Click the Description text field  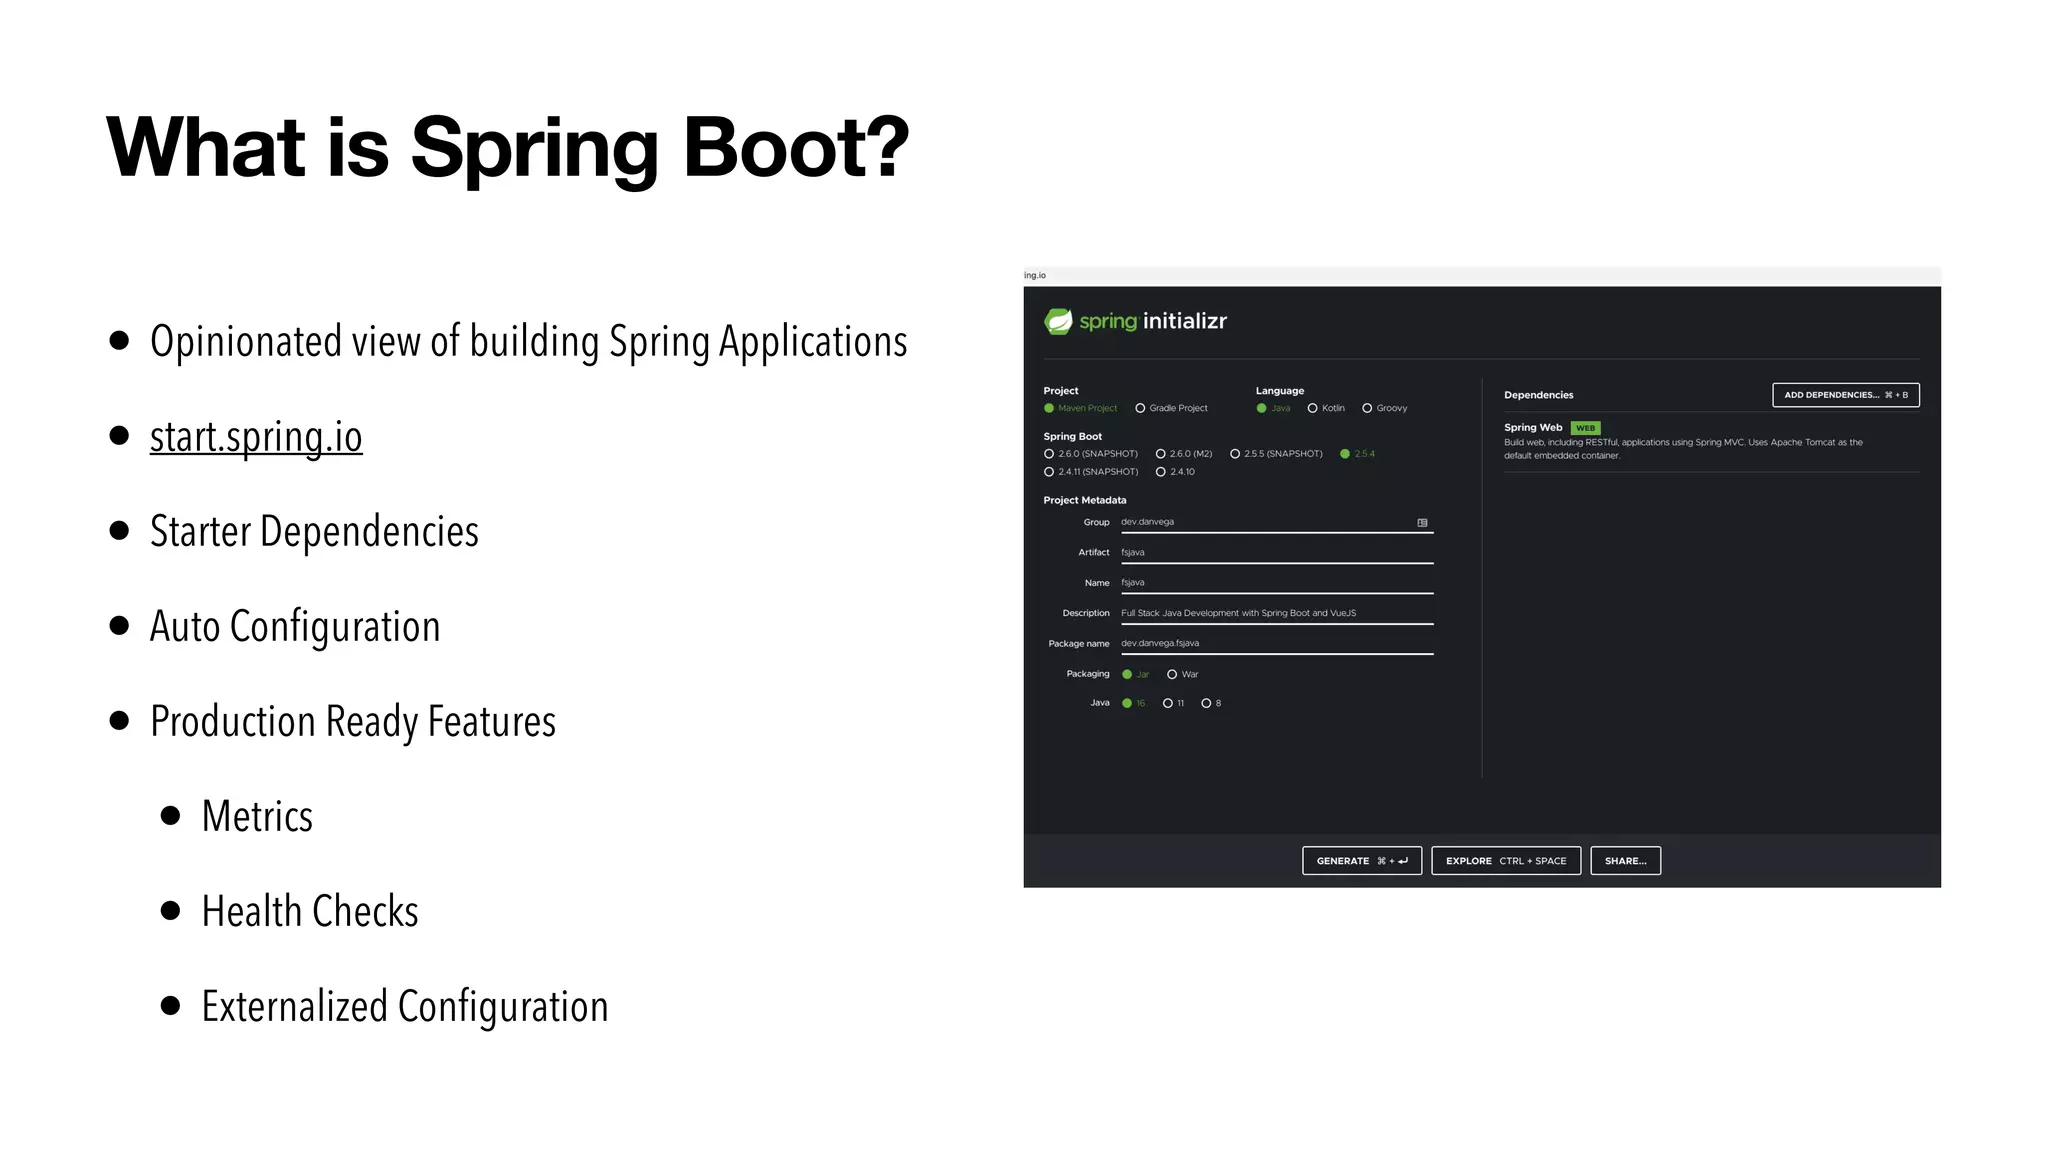click(1276, 613)
